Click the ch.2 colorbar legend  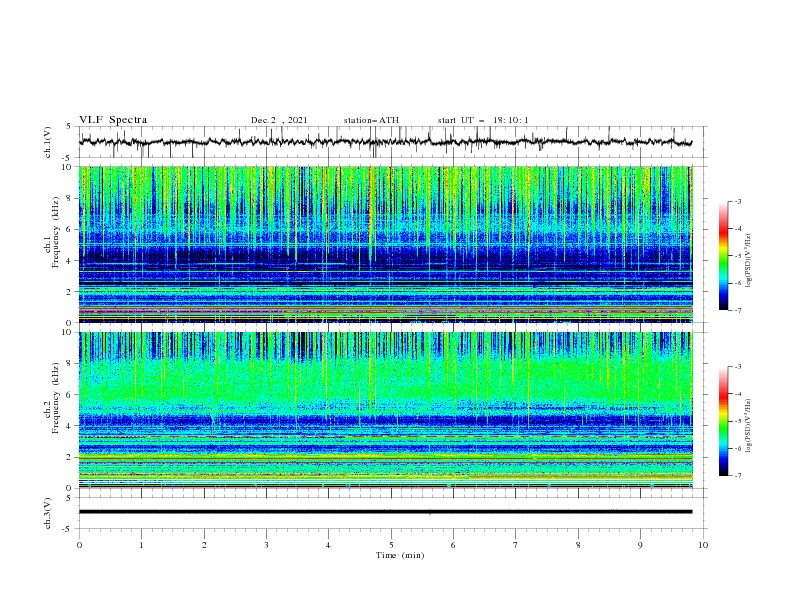723,421
